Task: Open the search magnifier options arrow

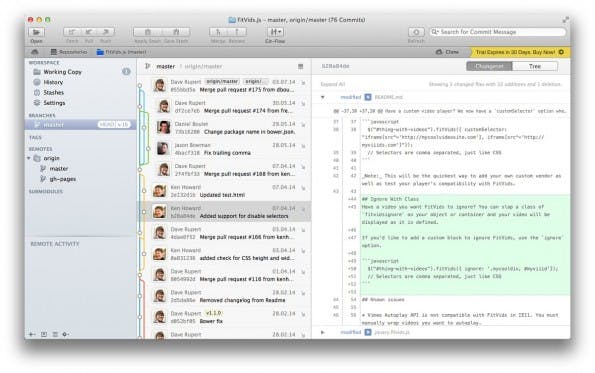Action: tap(435, 32)
